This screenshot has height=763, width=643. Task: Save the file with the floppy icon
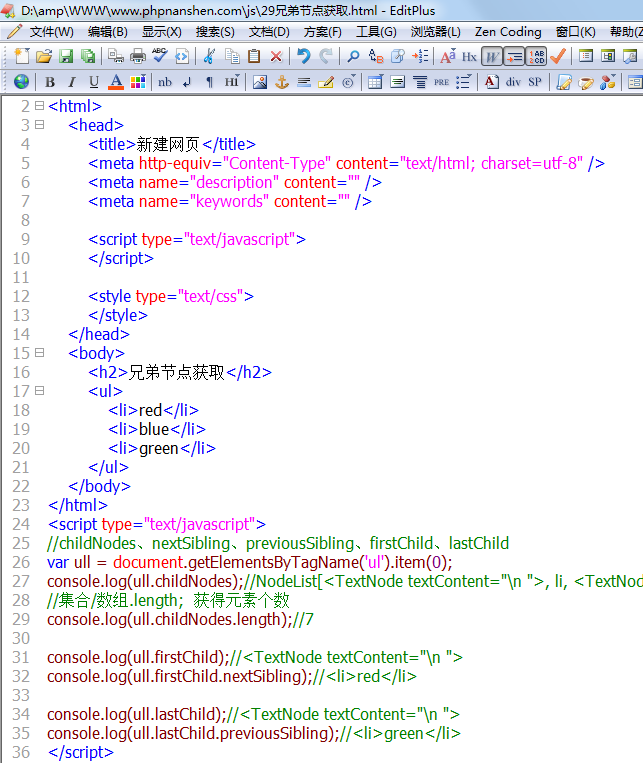pos(66,56)
